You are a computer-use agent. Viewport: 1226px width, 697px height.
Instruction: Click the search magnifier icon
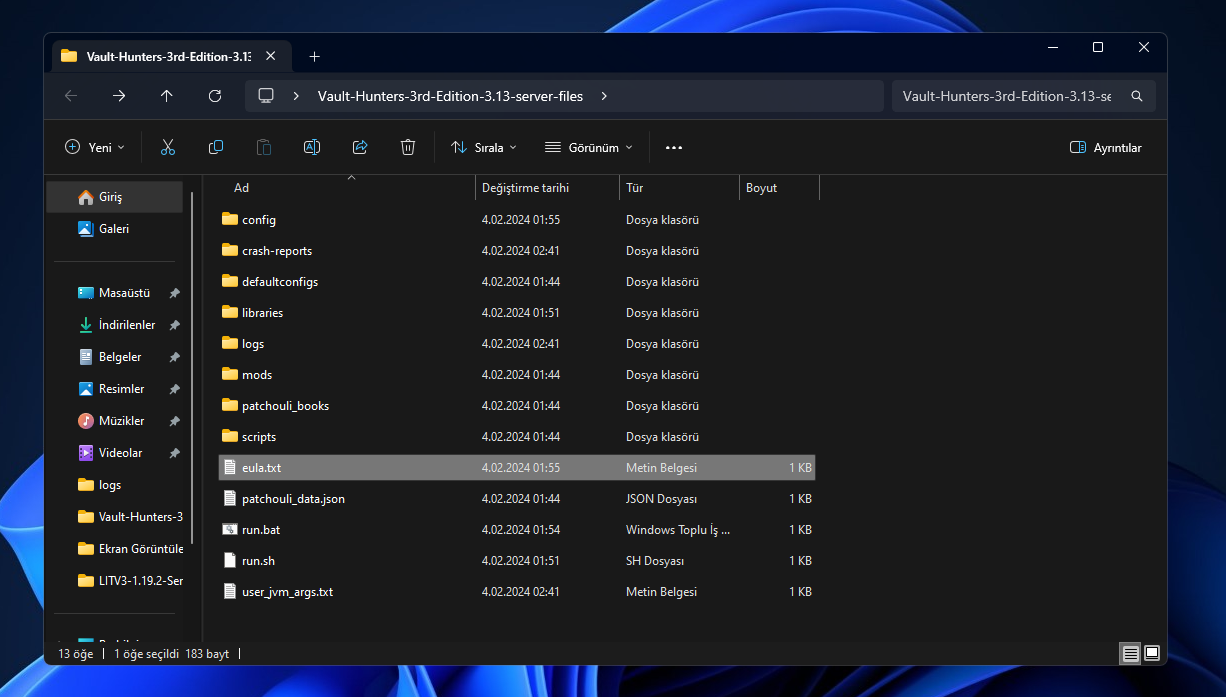pyautogui.click(x=1137, y=96)
